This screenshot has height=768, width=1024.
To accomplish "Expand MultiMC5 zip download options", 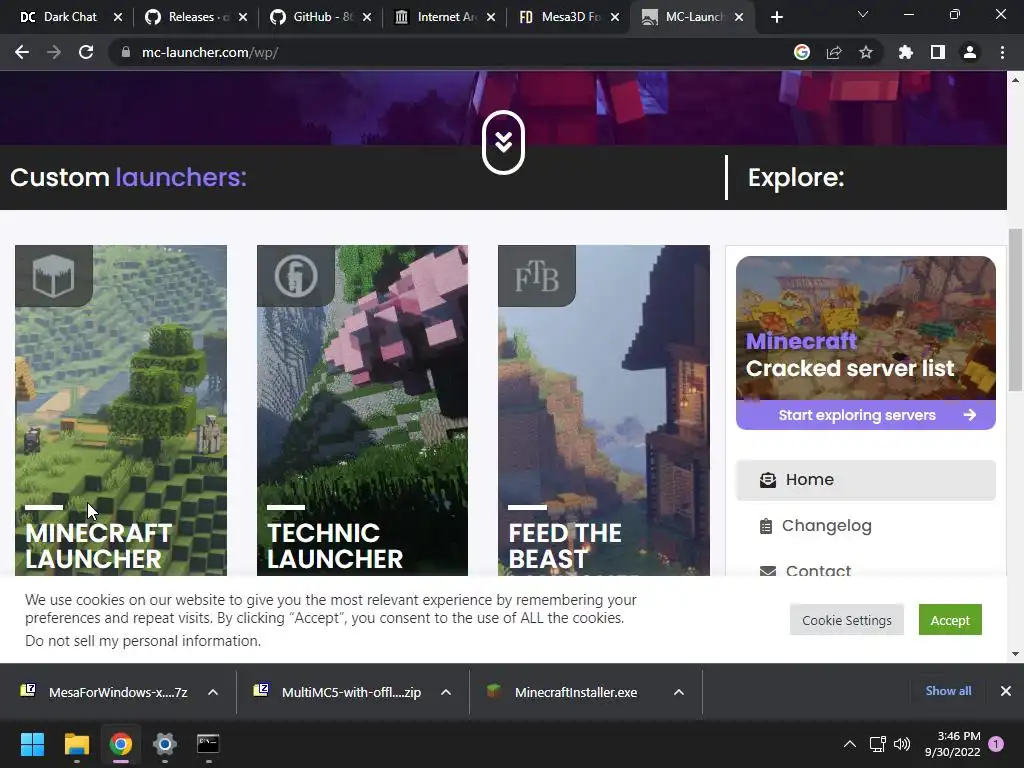I will (x=446, y=692).
